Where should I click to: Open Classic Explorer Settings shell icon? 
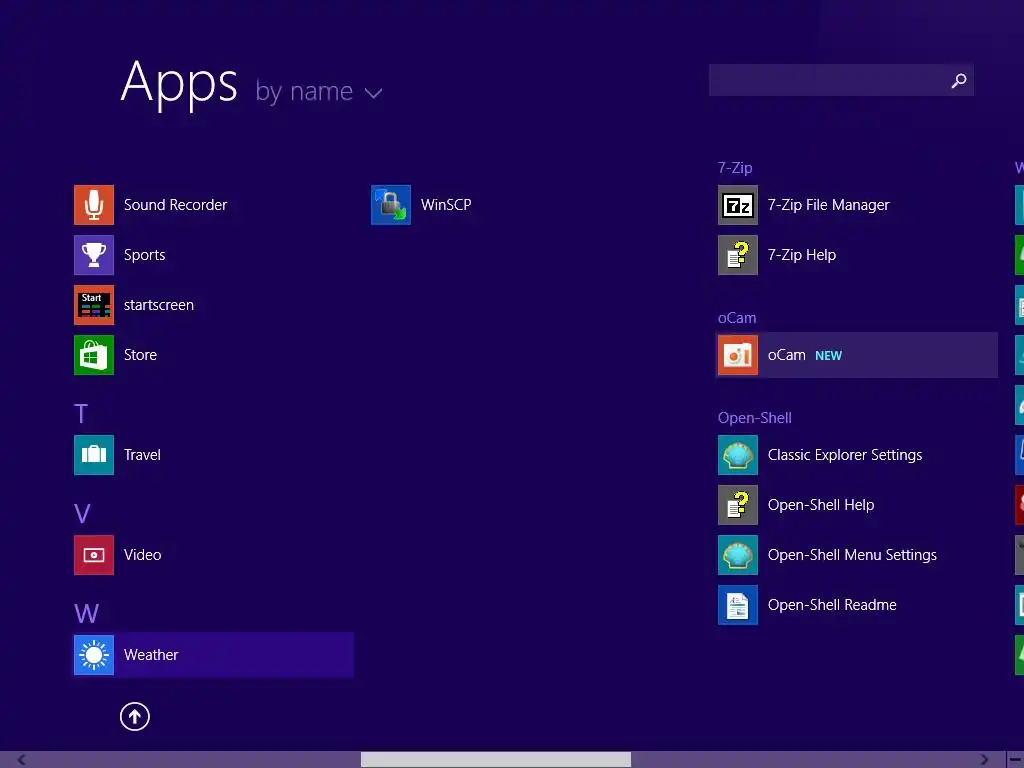point(737,455)
